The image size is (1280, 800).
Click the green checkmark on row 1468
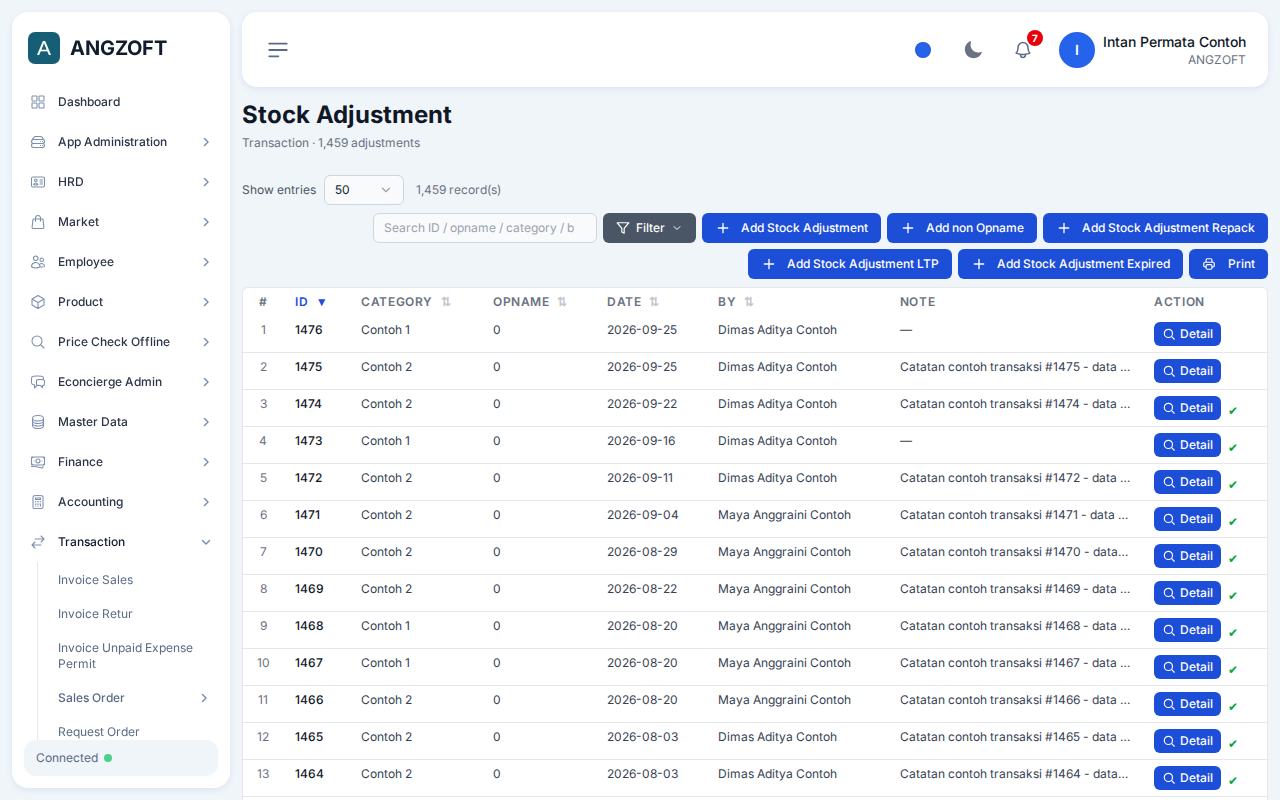pyautogui.click(x=1233, y=632)
